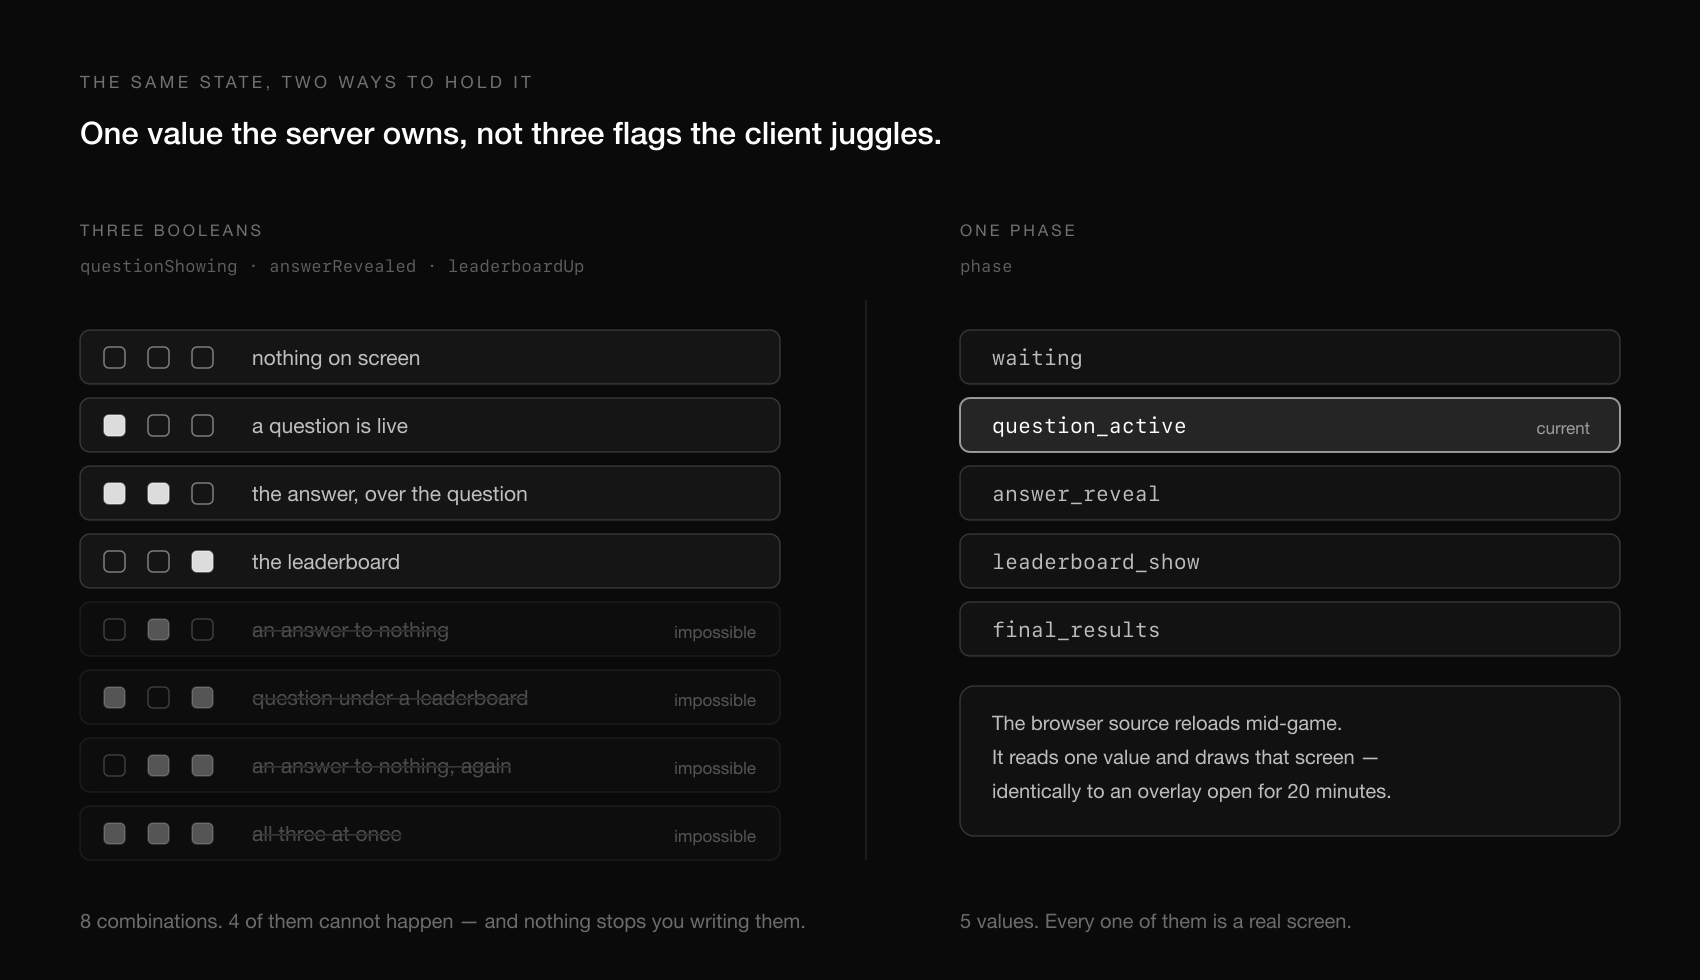Click the 'nothing on screen' row label
The width and height of the screenshot is (1700, 980).
pos(336,358)
